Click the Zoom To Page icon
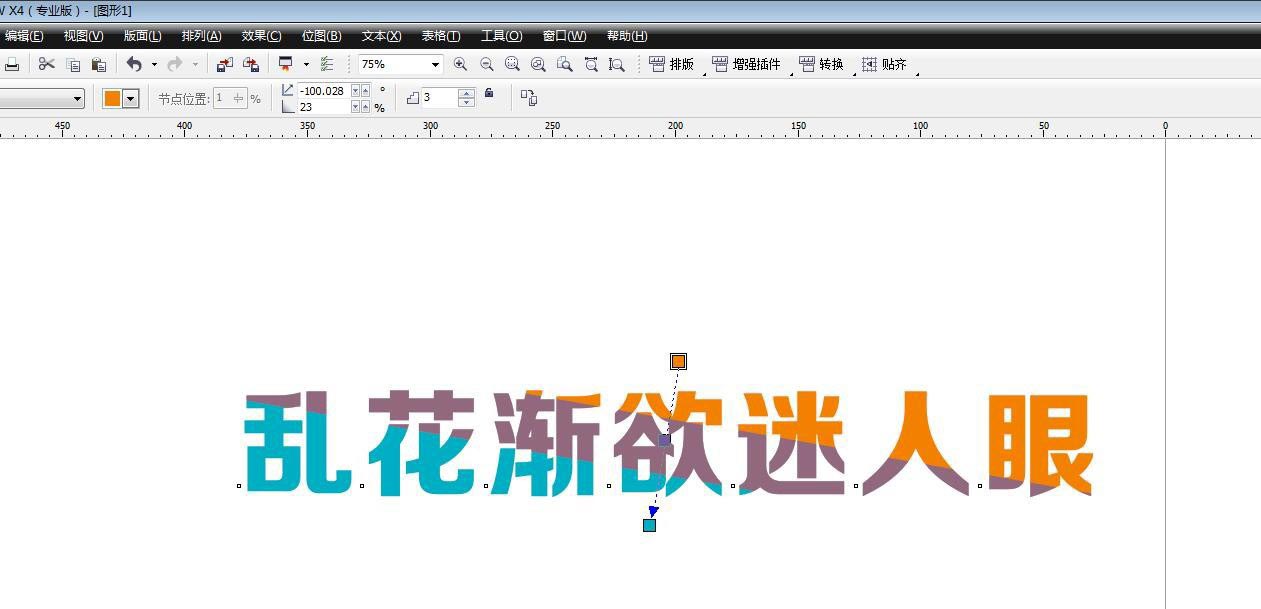The image size is (1261, 609). point(565,63)
